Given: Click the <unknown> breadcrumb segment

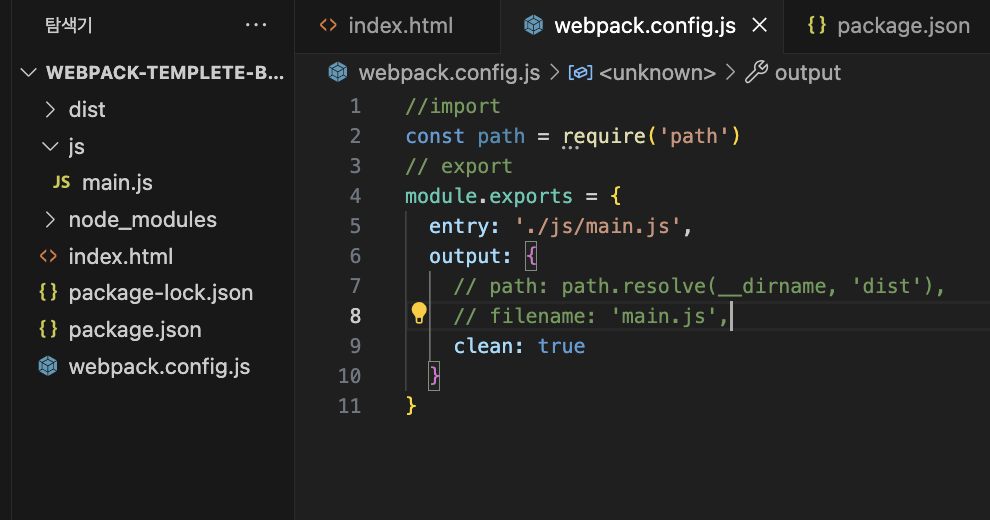Looking at the screenshot, I should [x=657, y=73].
